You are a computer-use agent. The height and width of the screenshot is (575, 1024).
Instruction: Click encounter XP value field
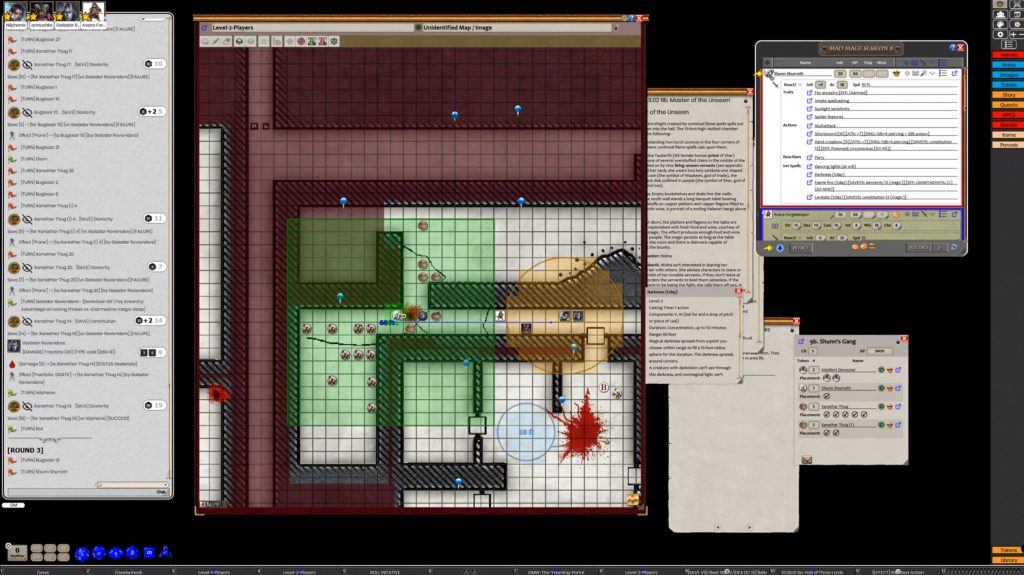(880, 351)
